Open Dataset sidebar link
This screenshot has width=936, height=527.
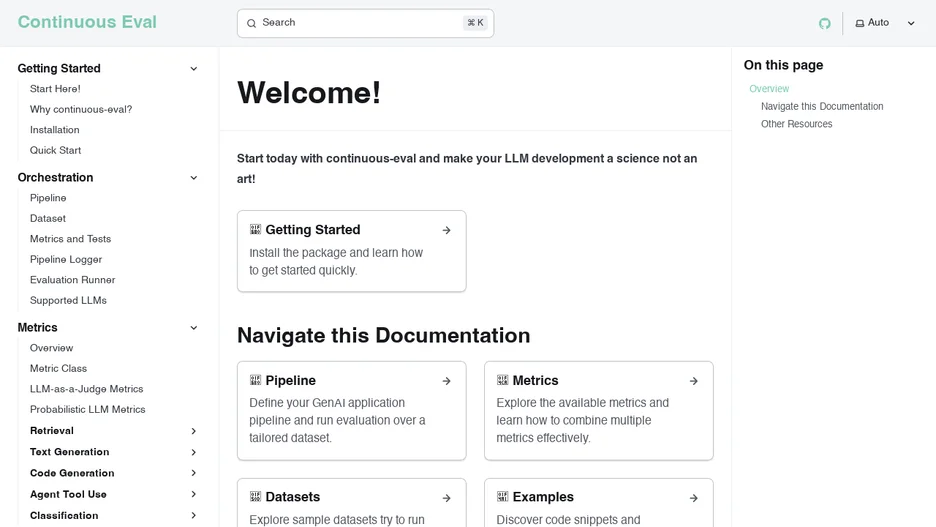(48, 218)
